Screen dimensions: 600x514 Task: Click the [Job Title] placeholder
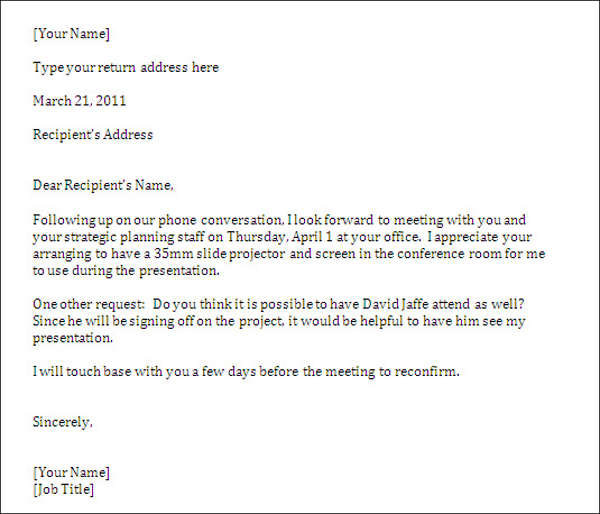(63, 489)
